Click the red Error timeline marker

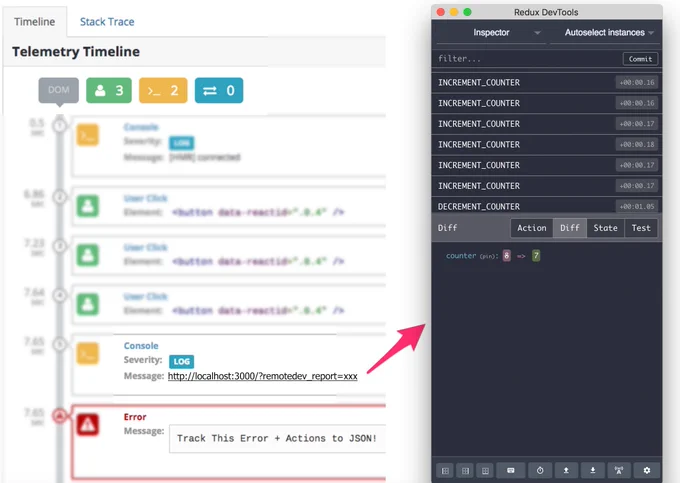click(59, 415)
